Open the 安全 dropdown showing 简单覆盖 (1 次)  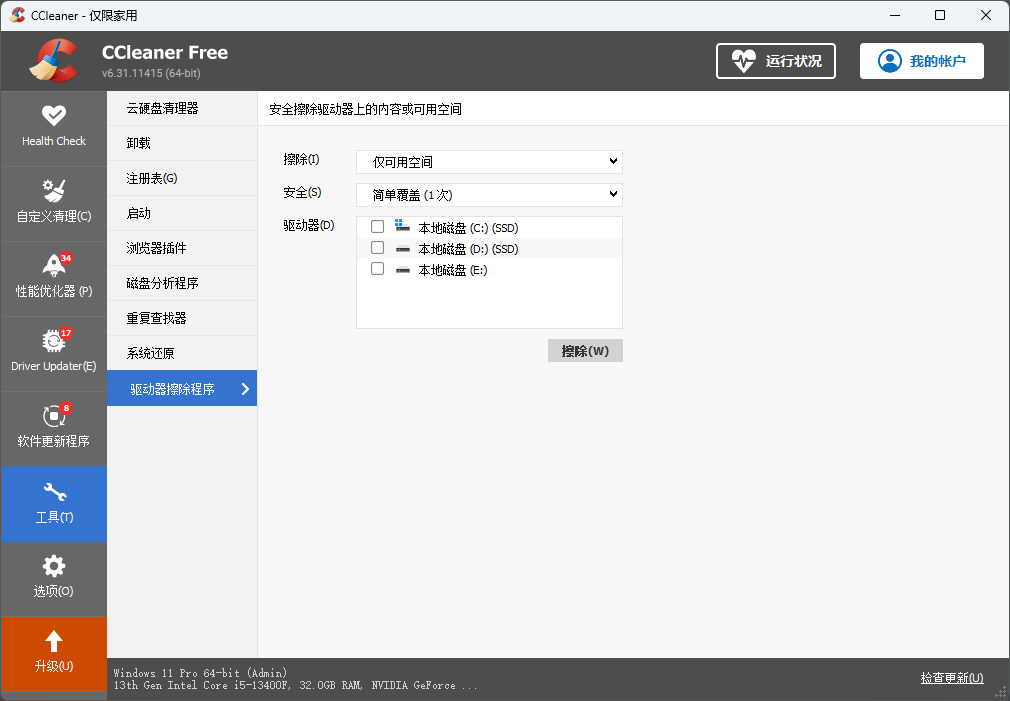point(490,195)
